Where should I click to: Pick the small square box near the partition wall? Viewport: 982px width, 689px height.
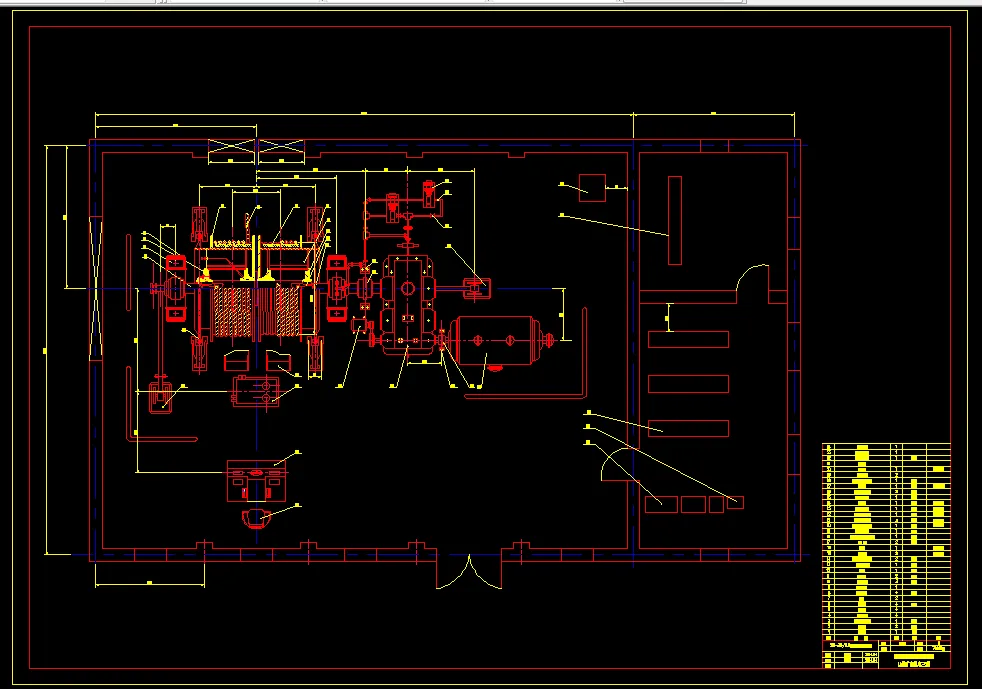[592, 188]
